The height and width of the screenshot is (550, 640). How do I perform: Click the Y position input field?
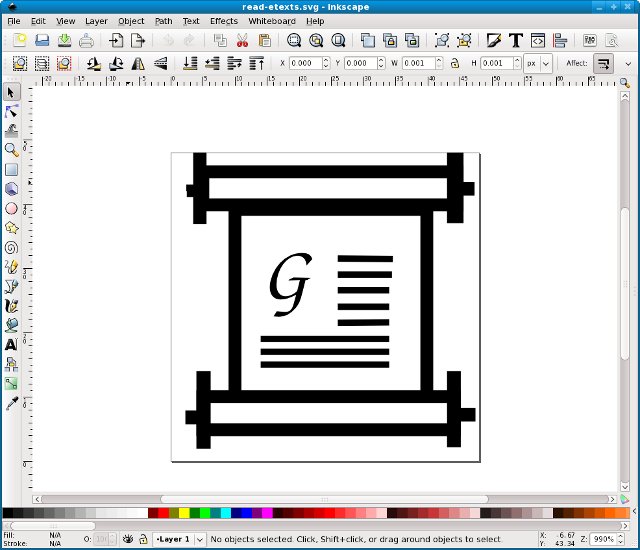pos(360,63)
